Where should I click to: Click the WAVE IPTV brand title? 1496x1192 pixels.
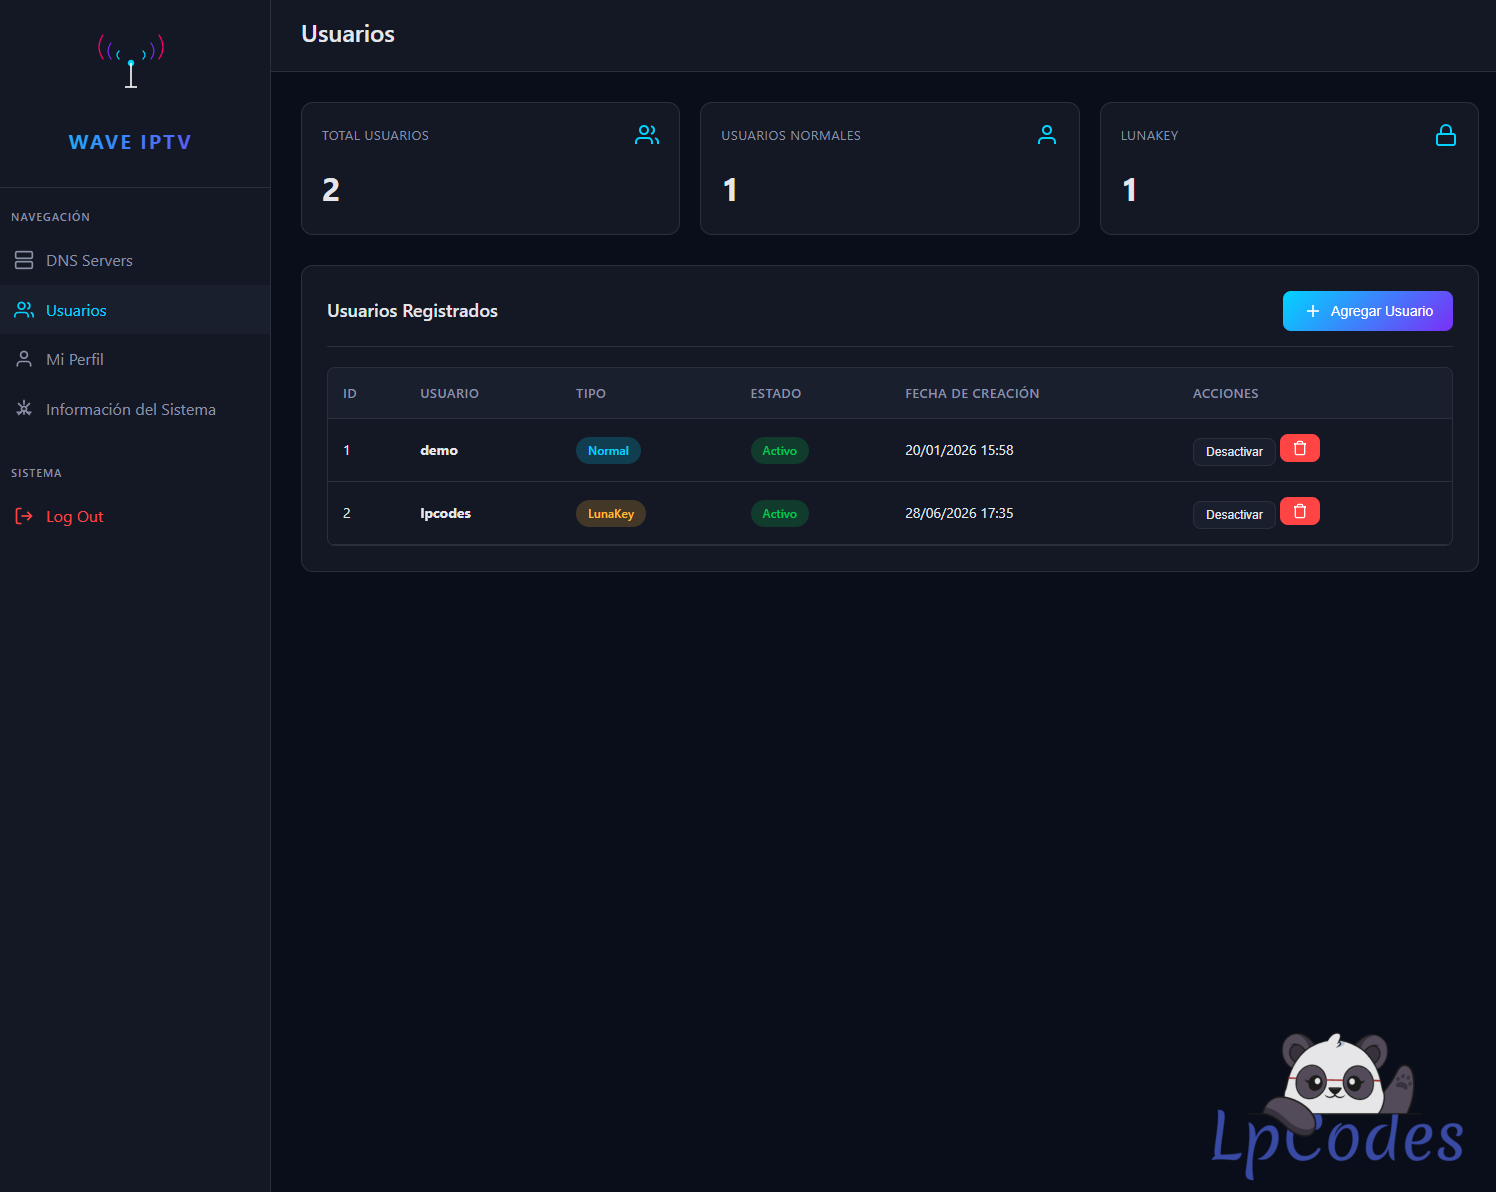[130, 142]
